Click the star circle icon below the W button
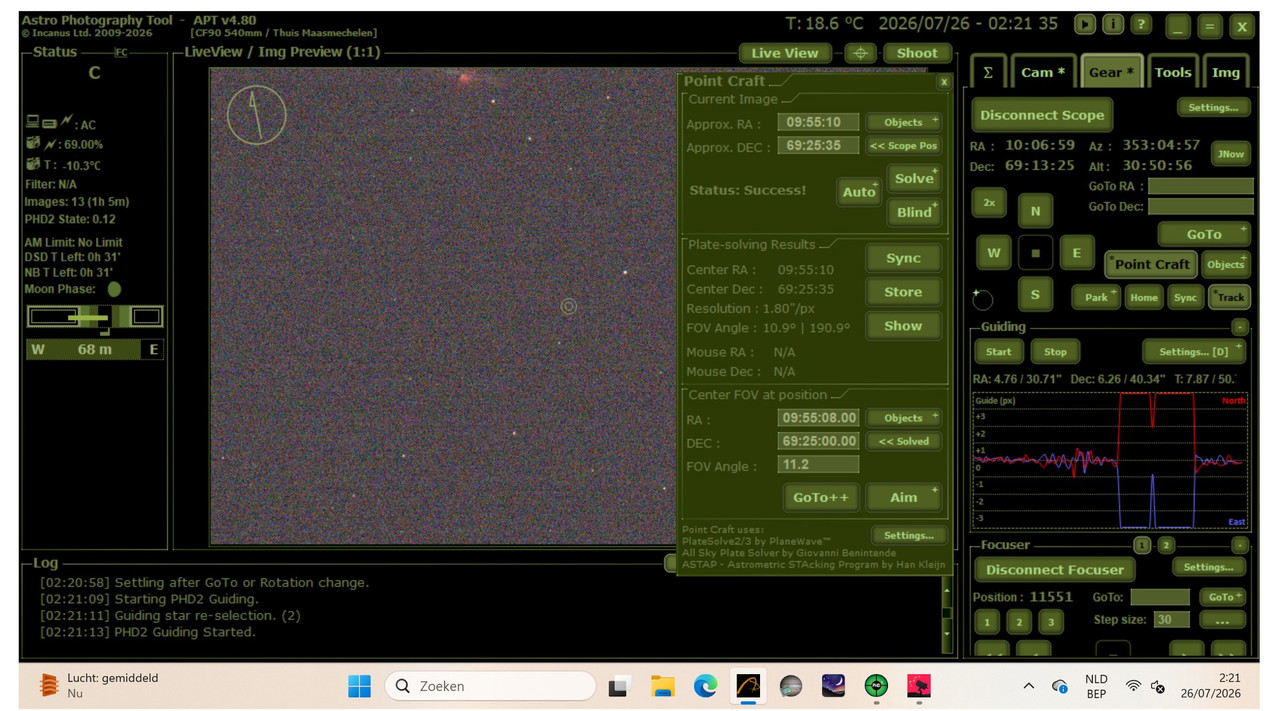 [983, 299]
